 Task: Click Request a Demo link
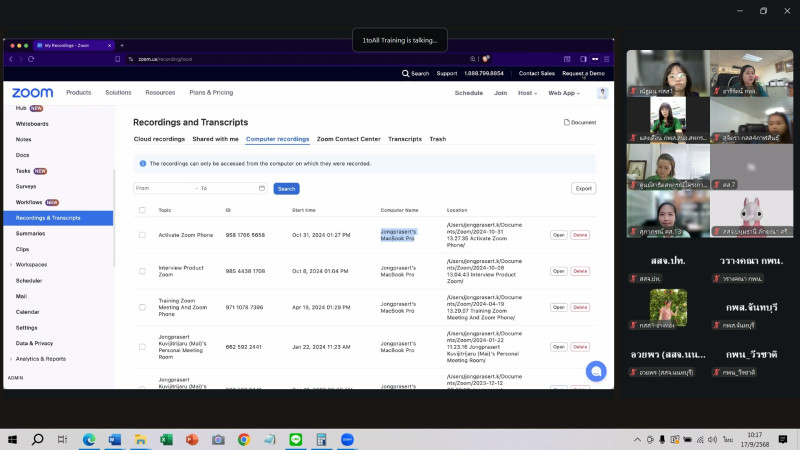pos(583,73)
